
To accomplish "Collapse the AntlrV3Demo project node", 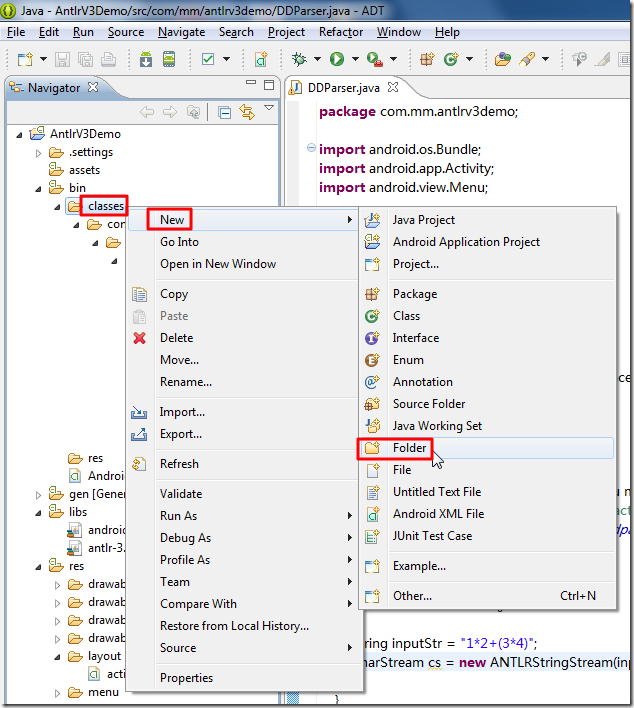I will [x=19, y=135].
